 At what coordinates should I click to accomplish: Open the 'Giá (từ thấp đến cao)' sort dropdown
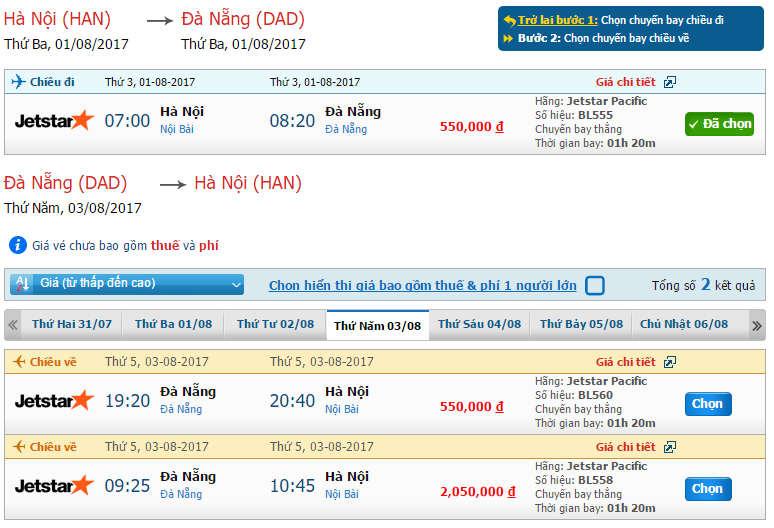[127, 284]
